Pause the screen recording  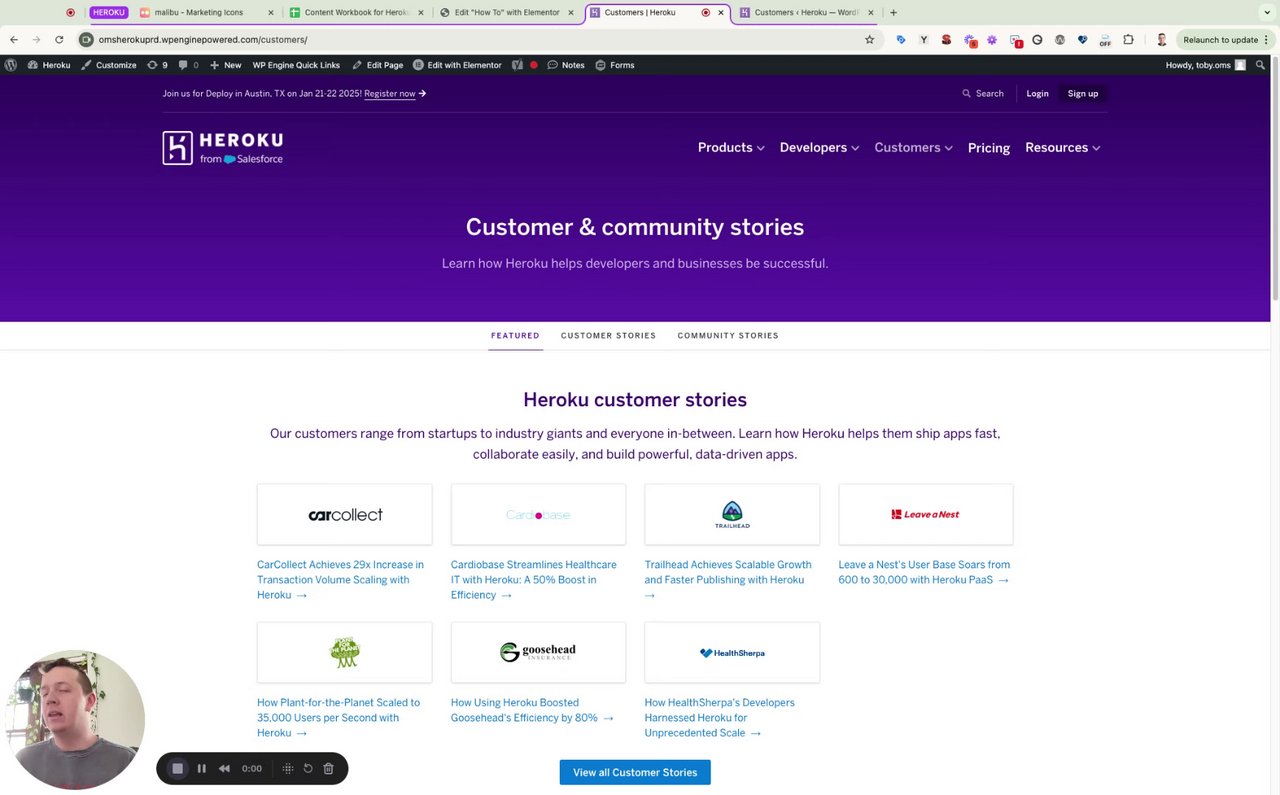click(x=201, y=768)
